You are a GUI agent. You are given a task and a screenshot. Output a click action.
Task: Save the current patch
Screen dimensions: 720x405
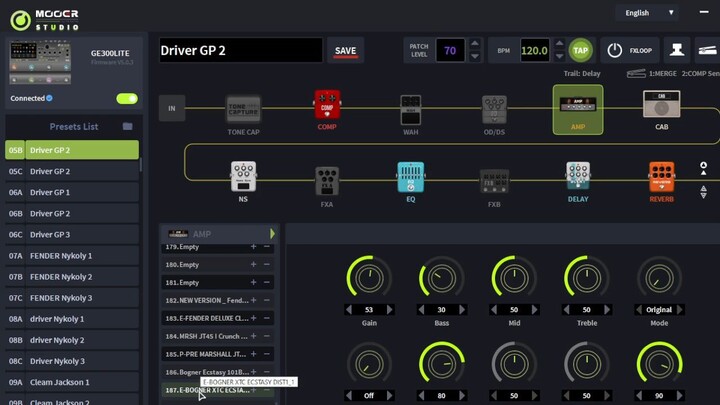(x=345, y=51)
